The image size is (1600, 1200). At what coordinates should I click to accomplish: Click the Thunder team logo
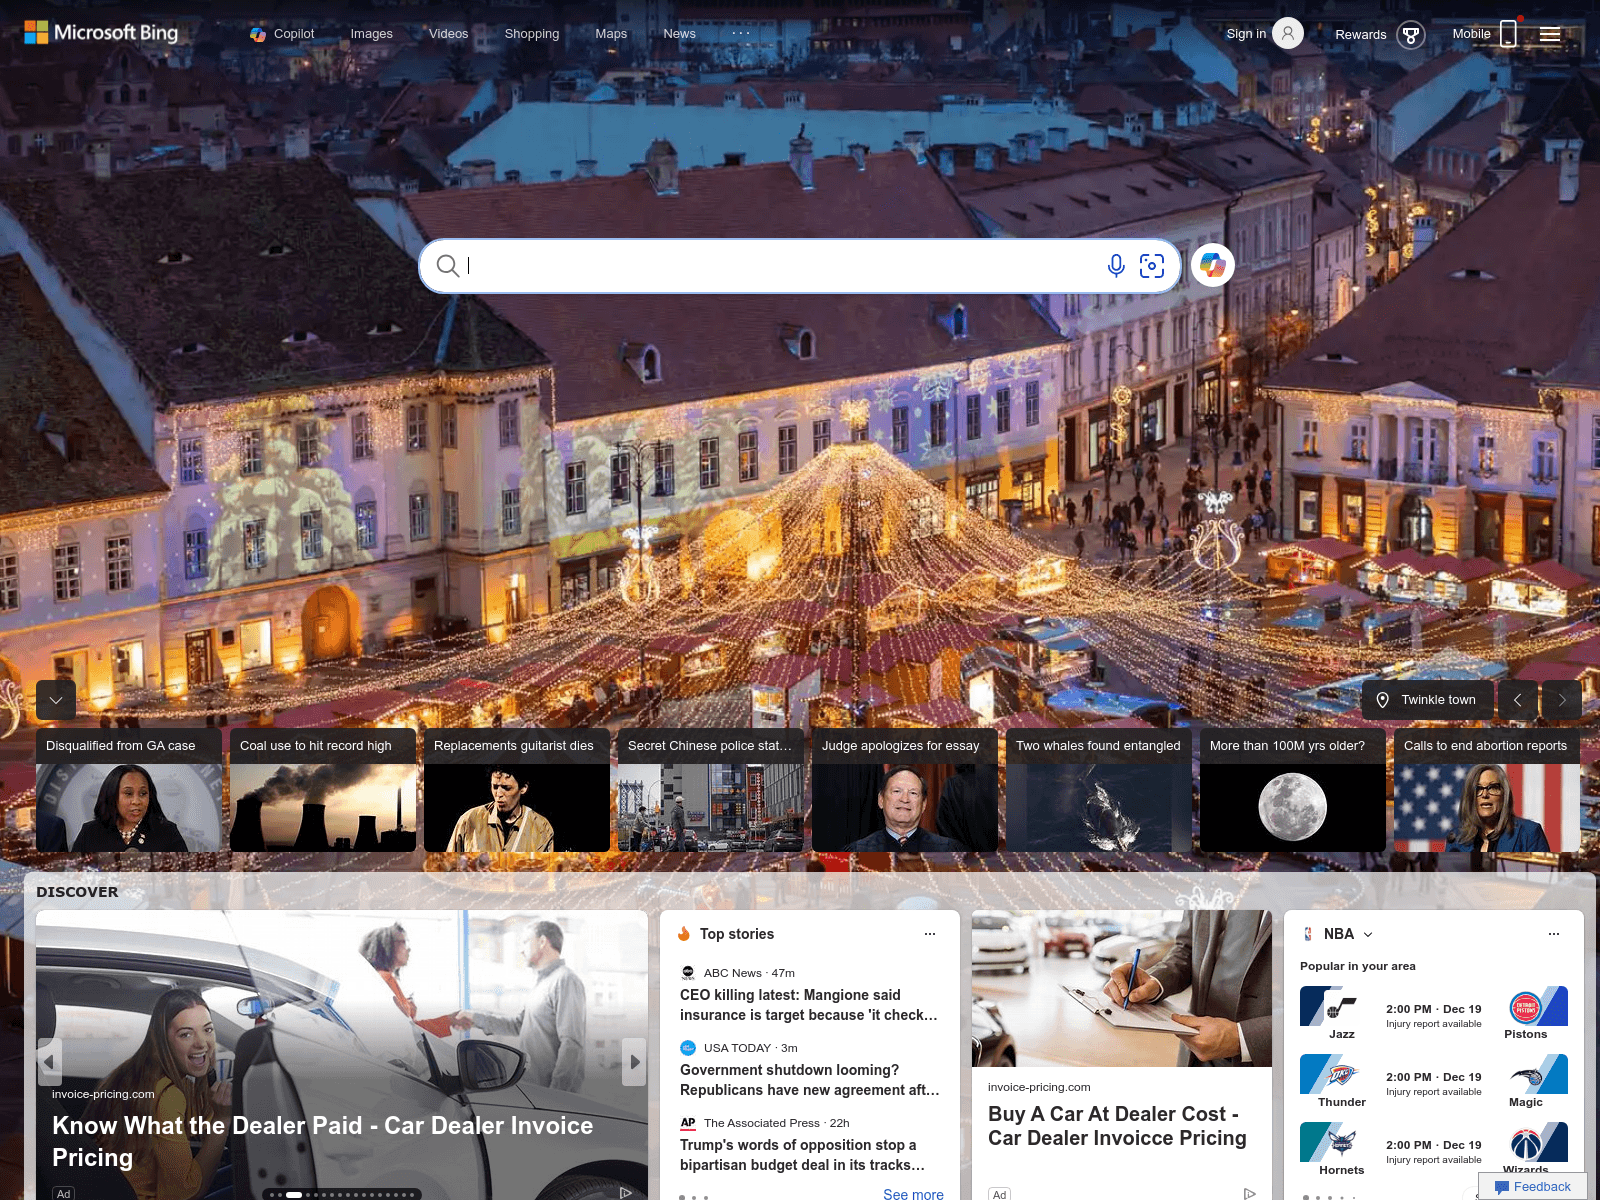1341,1074
